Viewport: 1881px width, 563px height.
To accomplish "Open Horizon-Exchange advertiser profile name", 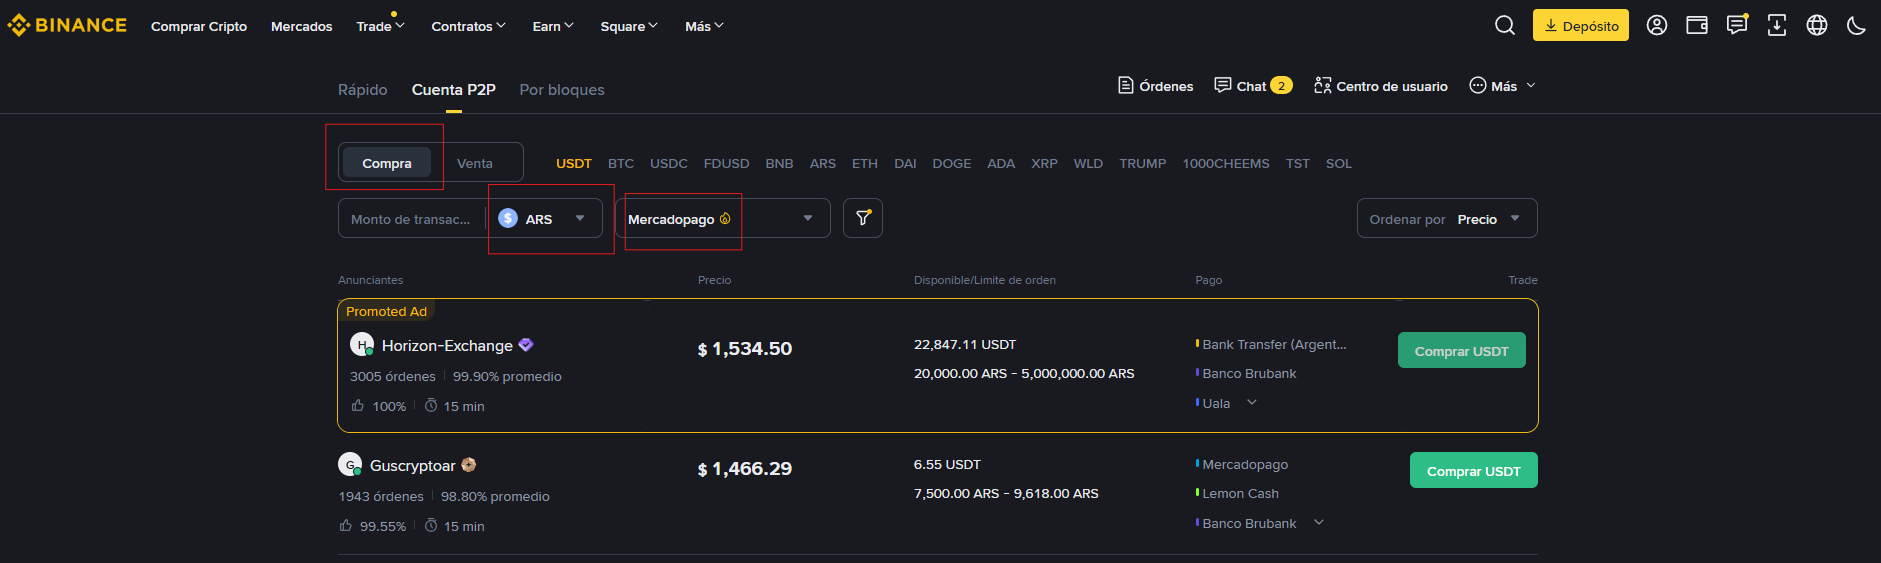I will (447, 345).
